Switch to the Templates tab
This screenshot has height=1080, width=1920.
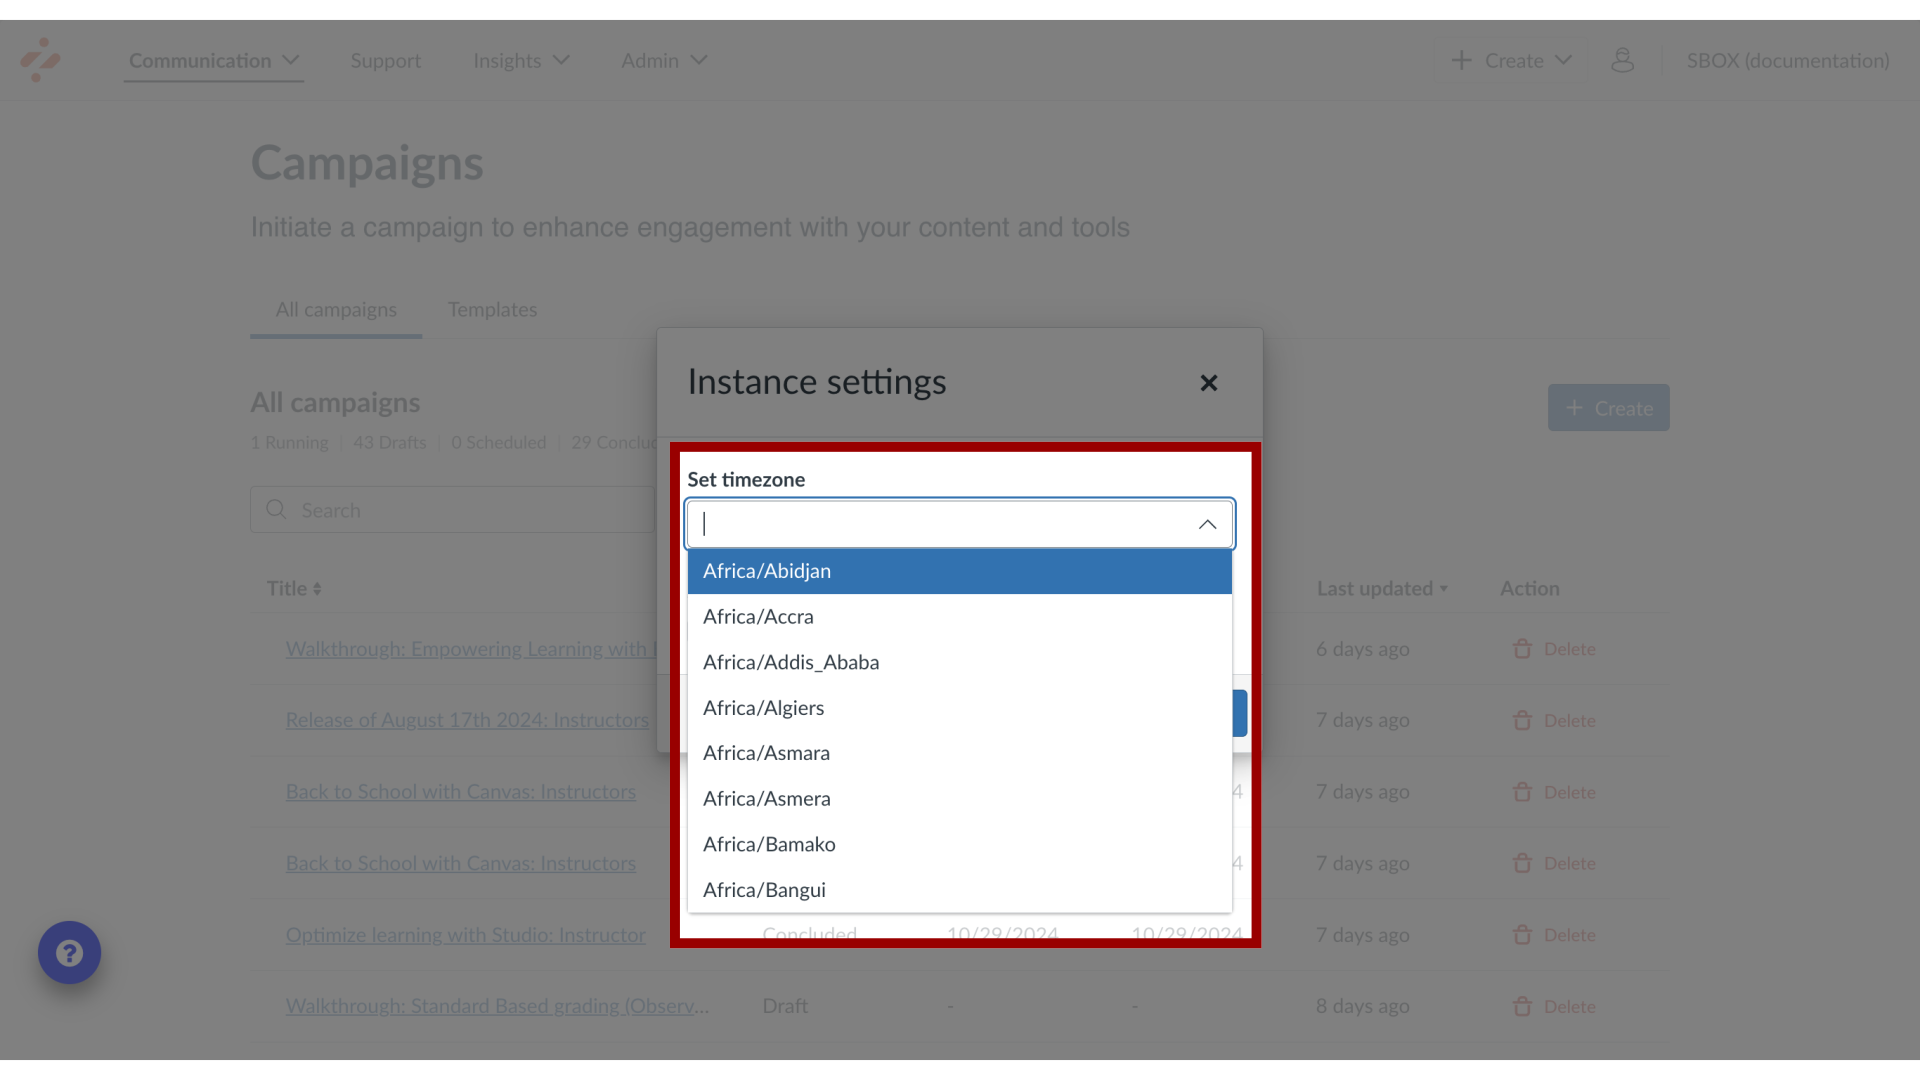pos(492,310)
